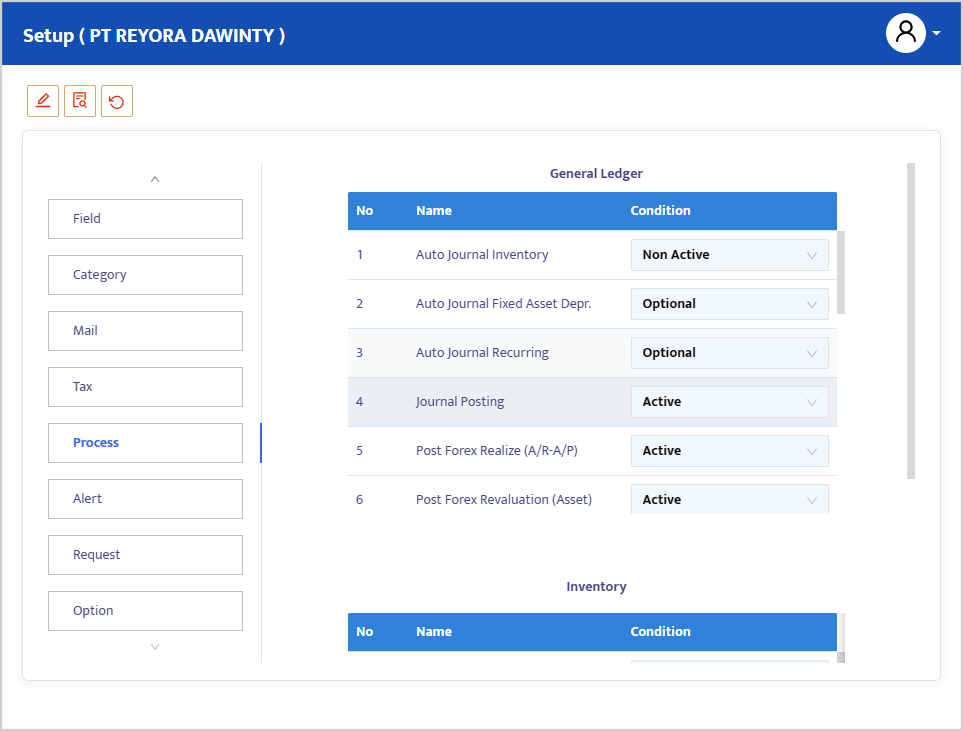Go to the Alert tab
The image size is (963, 731).
[x=146, y=498]
